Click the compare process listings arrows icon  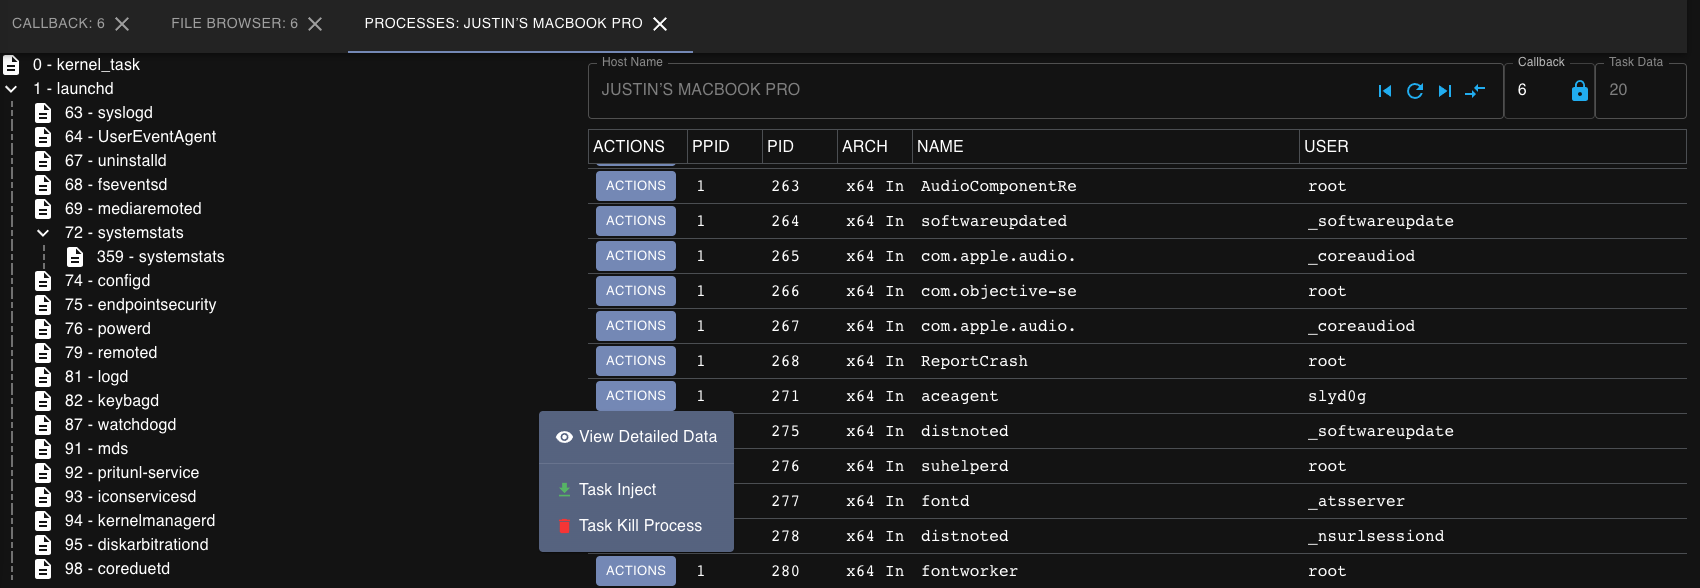coord(1475,91)
